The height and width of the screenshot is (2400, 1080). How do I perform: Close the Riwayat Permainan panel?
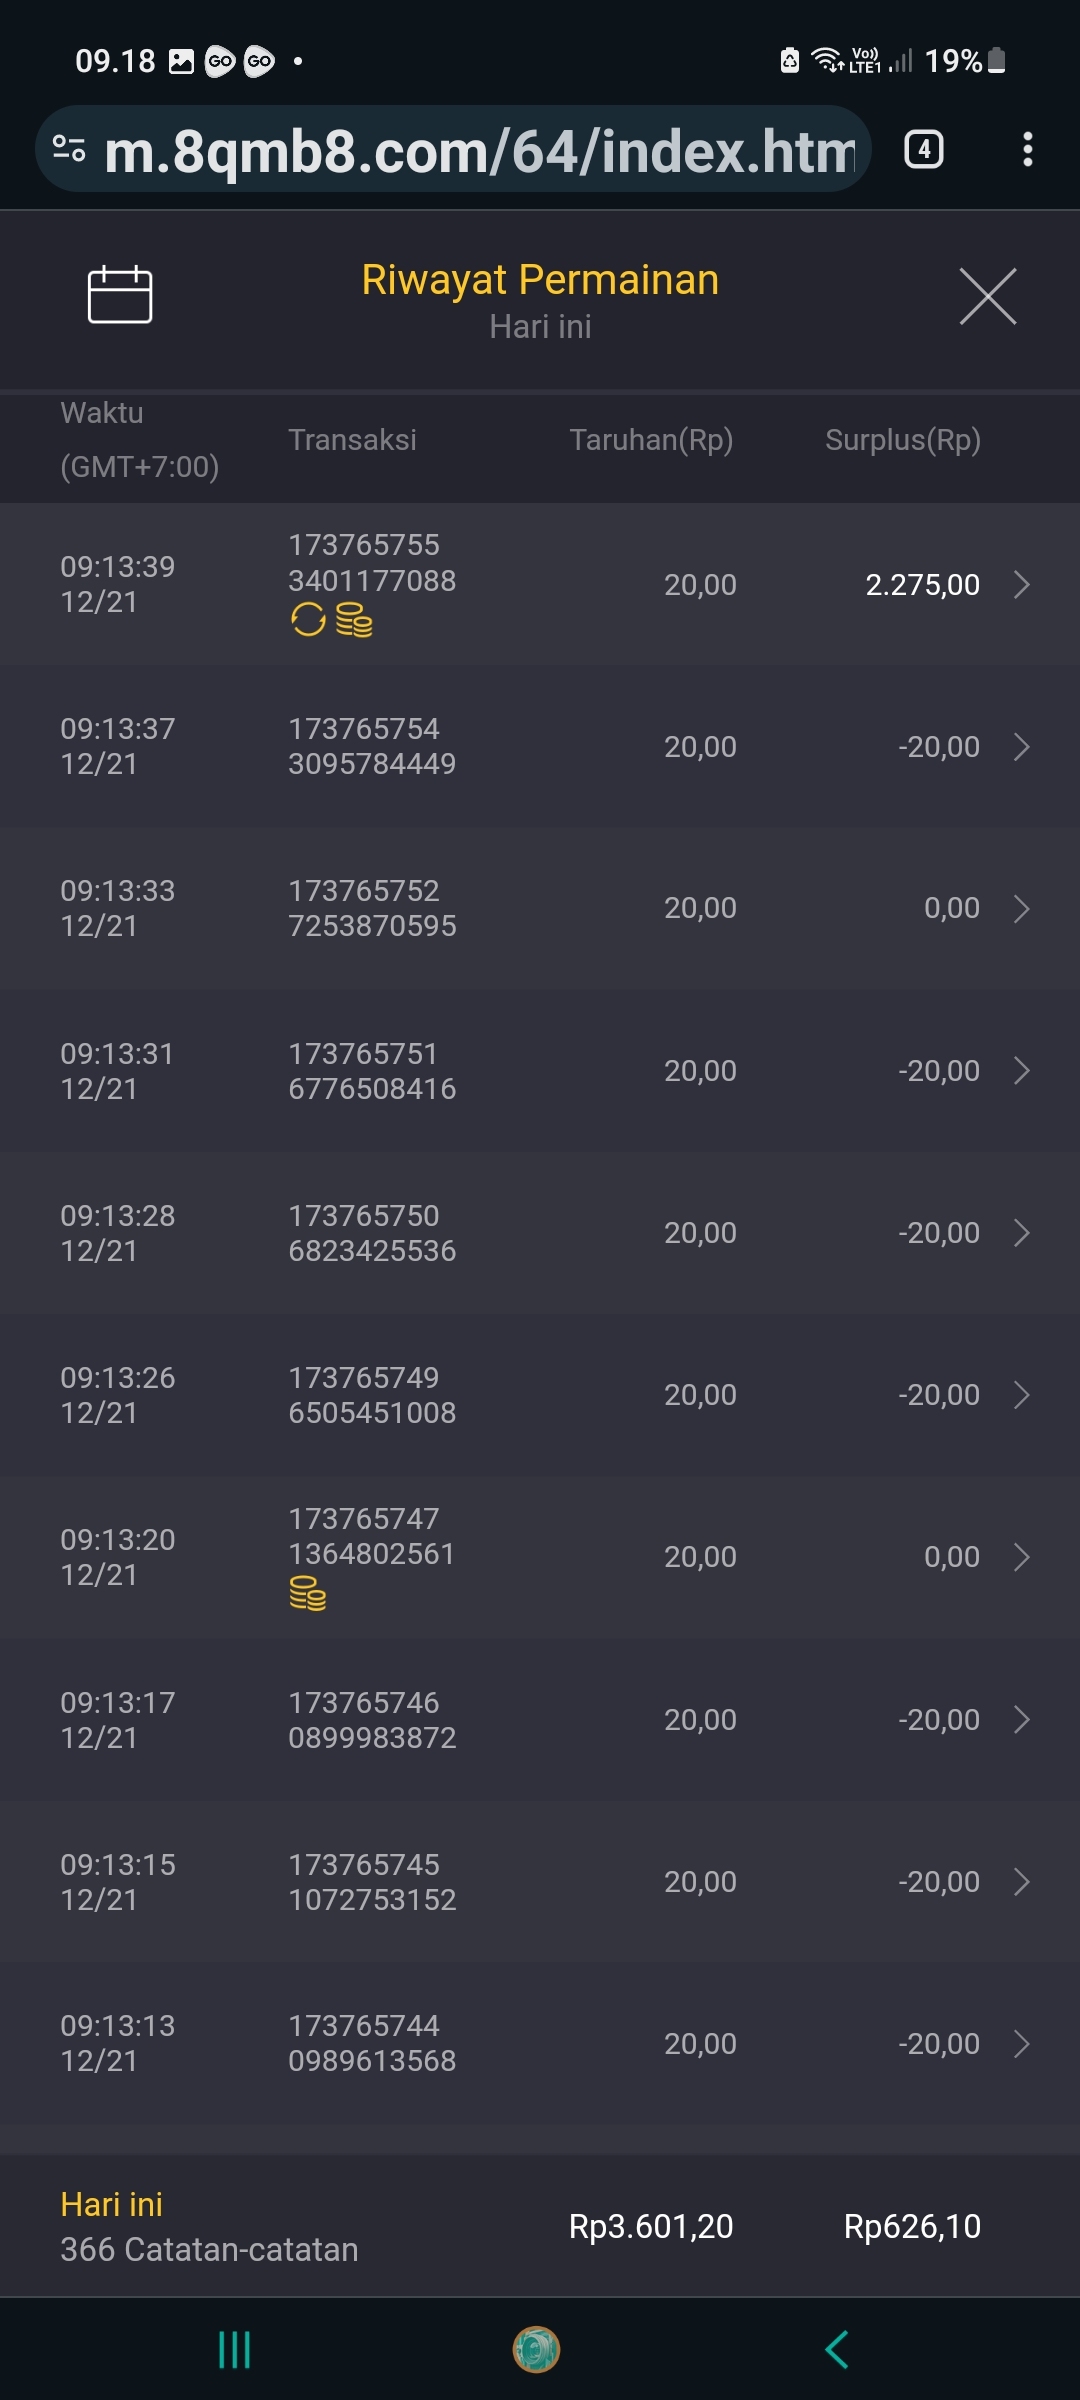click(x=987, y=296)
